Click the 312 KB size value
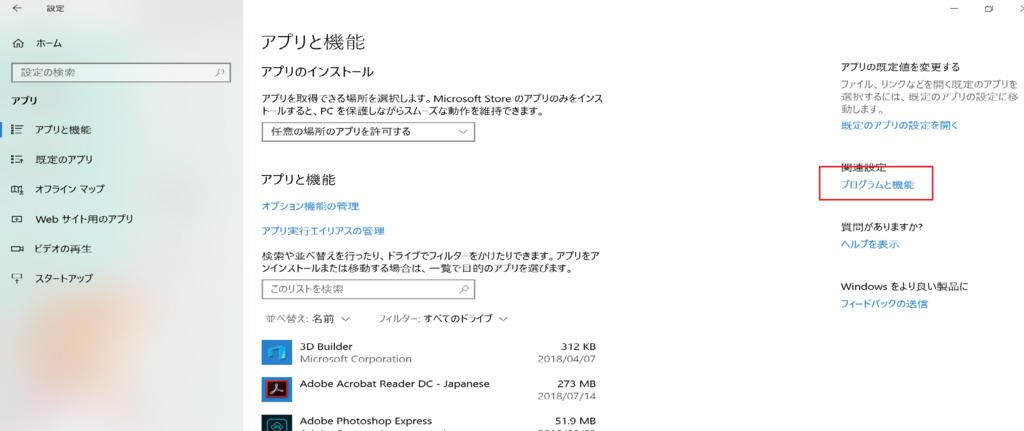 pos(578,346)
